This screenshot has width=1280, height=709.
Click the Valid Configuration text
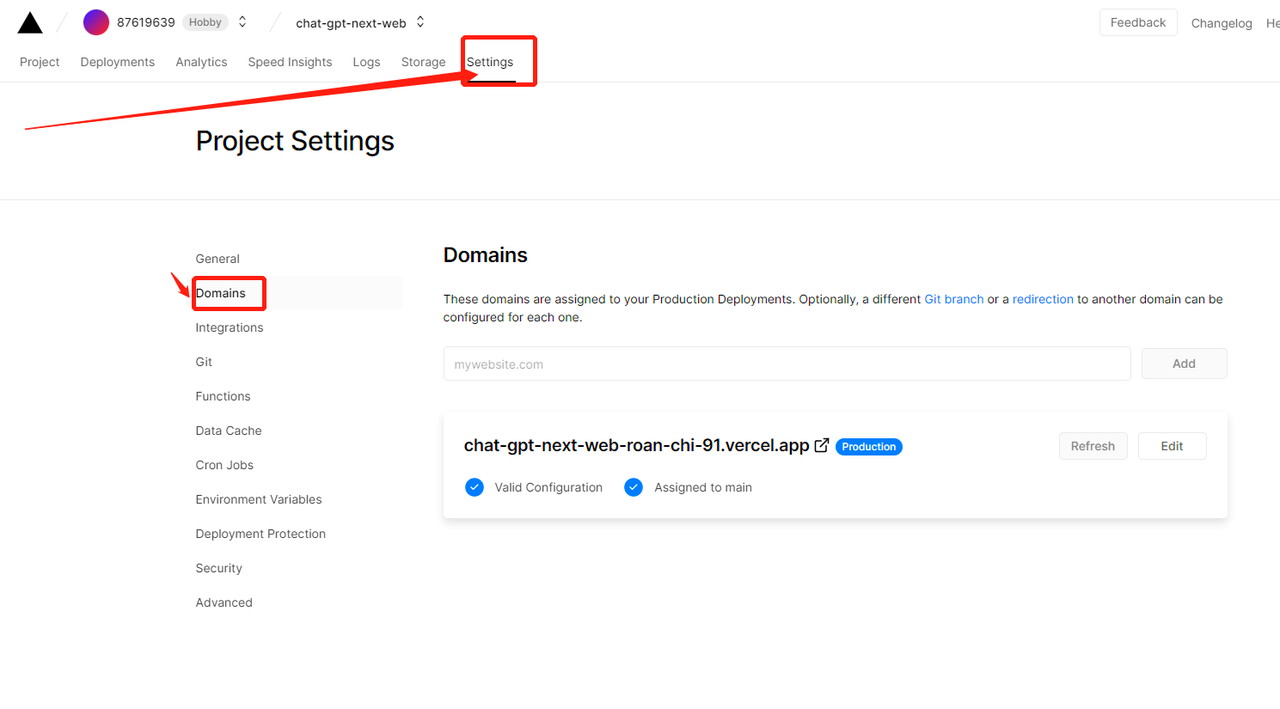[548, 488]
